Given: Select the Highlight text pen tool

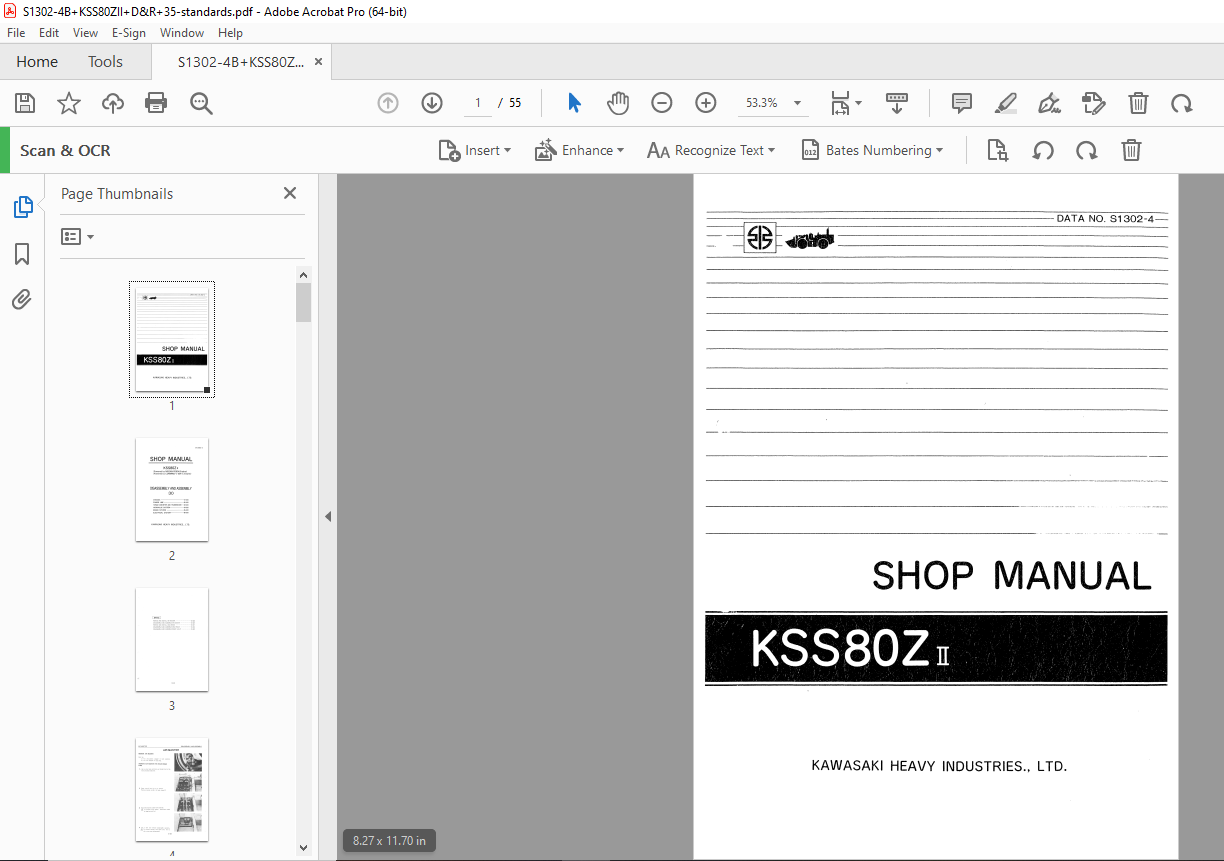Looking at the screenshot, I should tap(1006, 103).
